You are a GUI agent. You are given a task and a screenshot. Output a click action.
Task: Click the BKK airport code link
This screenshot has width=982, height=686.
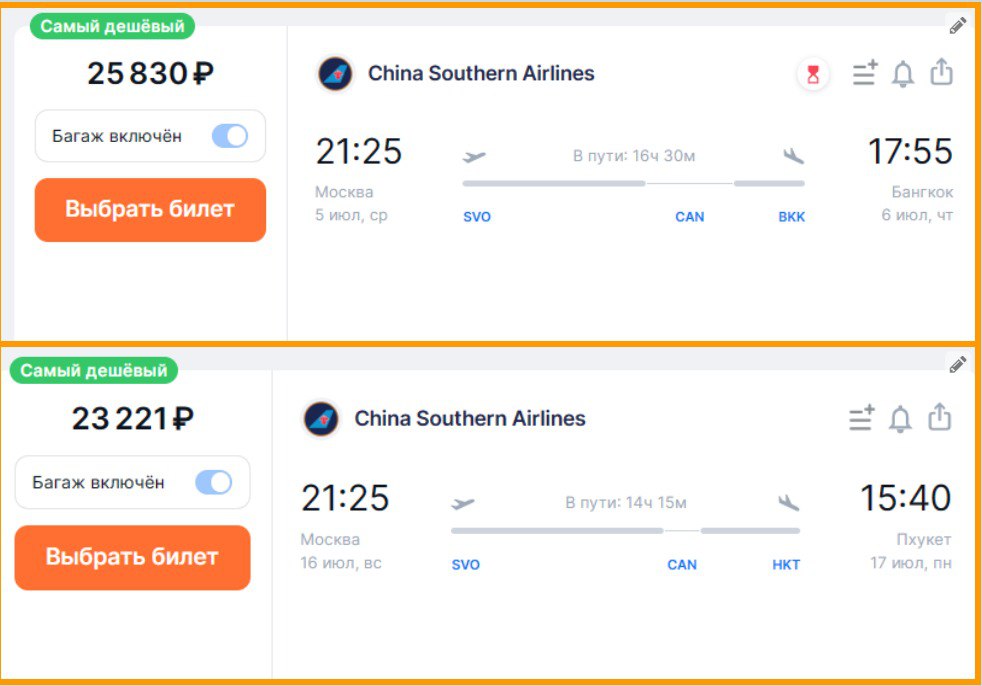(x=792, y=217)
